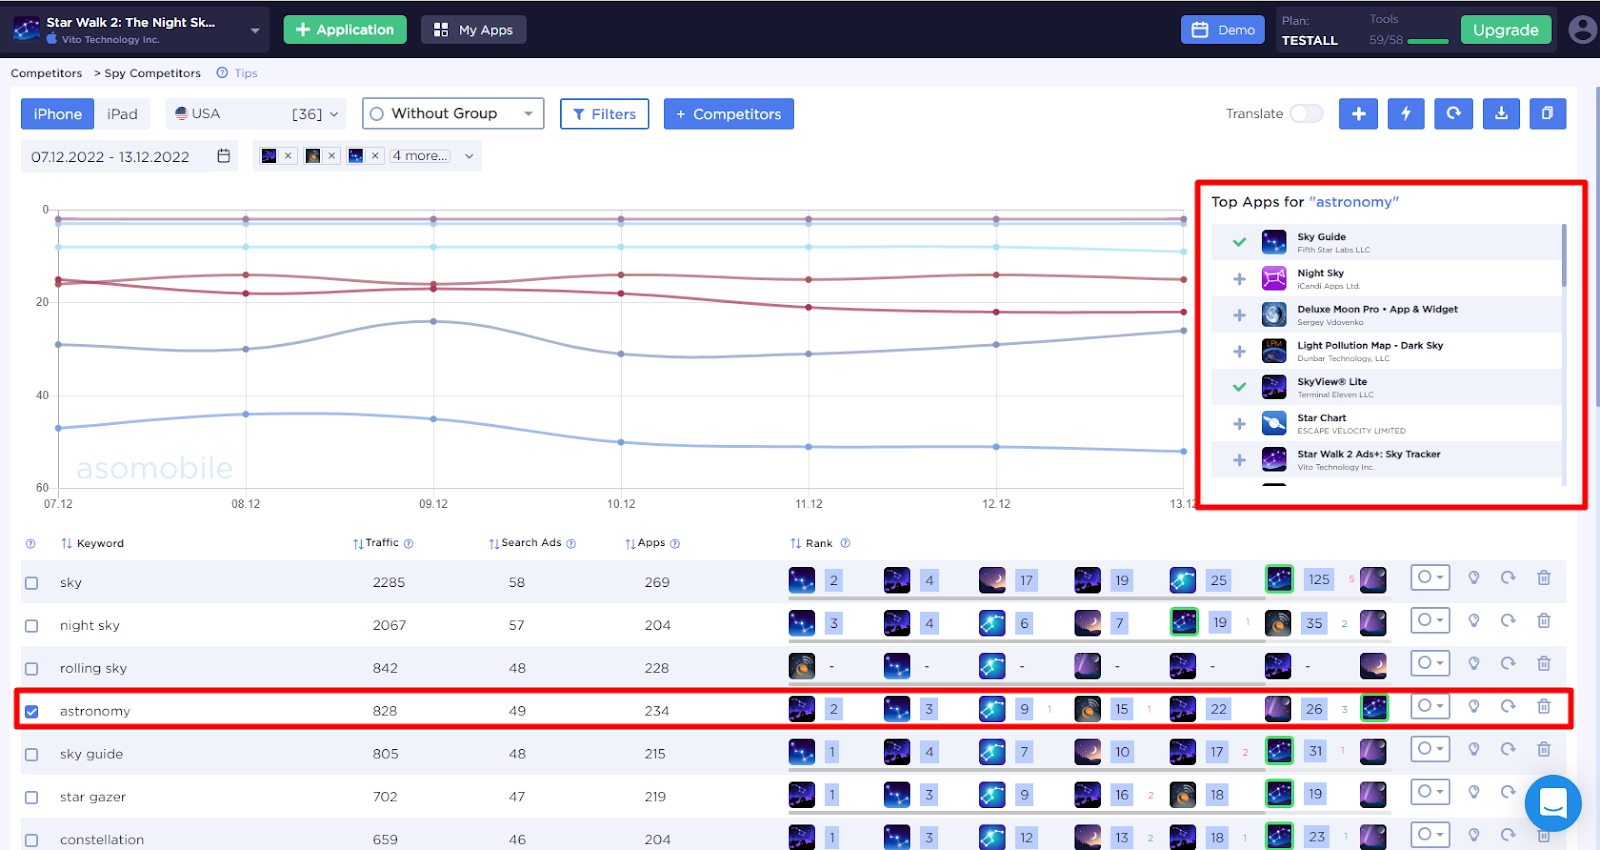Screen dimensions: 1600x850
Task: Open My Apps
Action: [x=474, y=30]
